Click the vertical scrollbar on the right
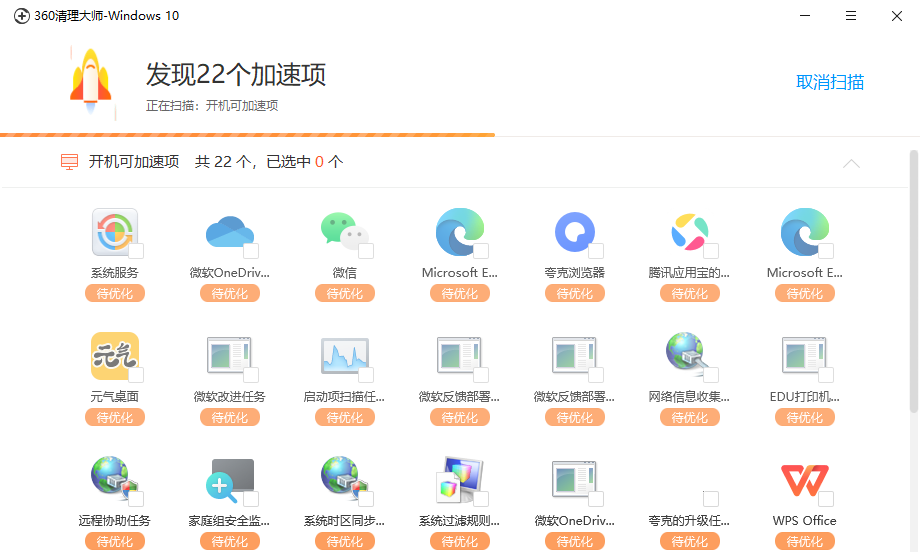Image resolution: width=920 pixels, height=552 pixels. pyautogui.click(x=914, y=282)
